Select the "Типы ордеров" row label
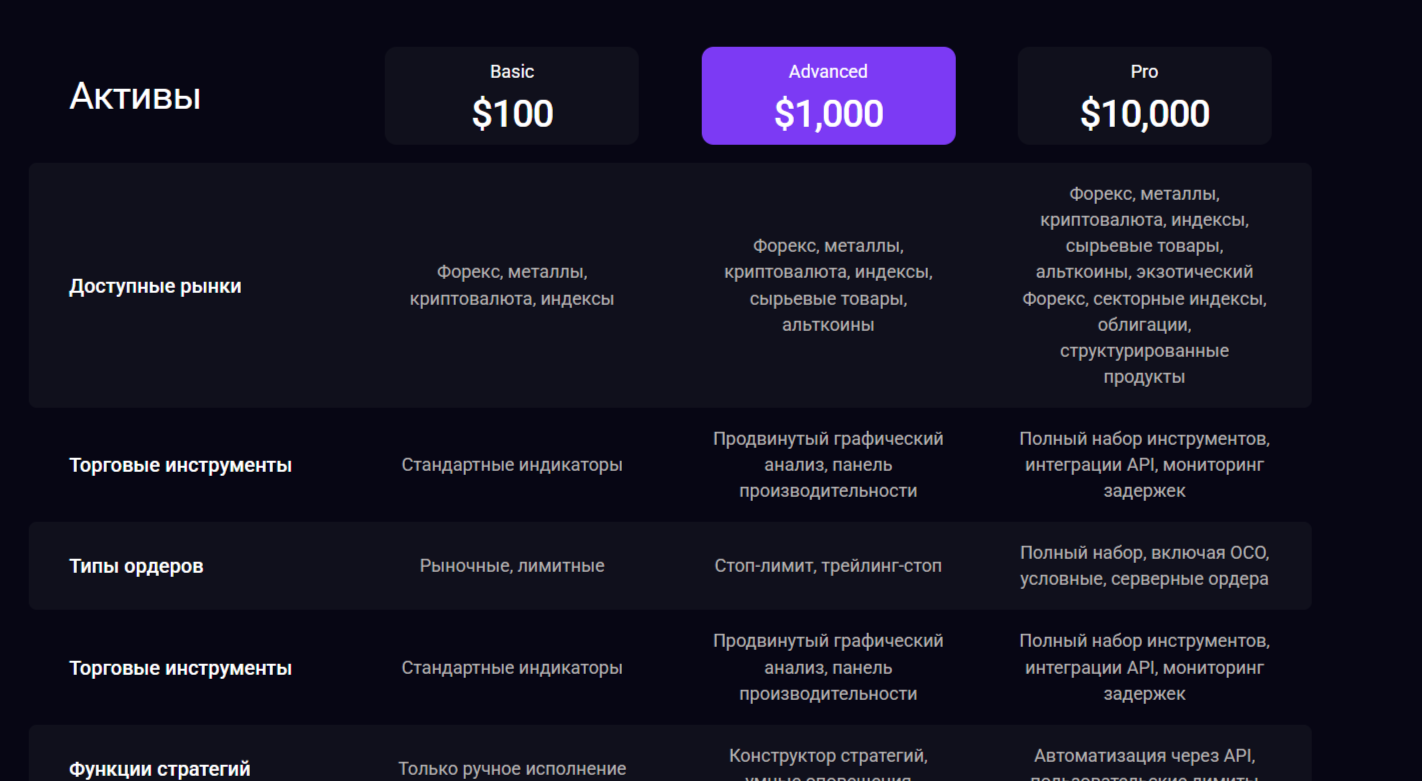Viewport: 1422px width, 781px height. (136, 566)
